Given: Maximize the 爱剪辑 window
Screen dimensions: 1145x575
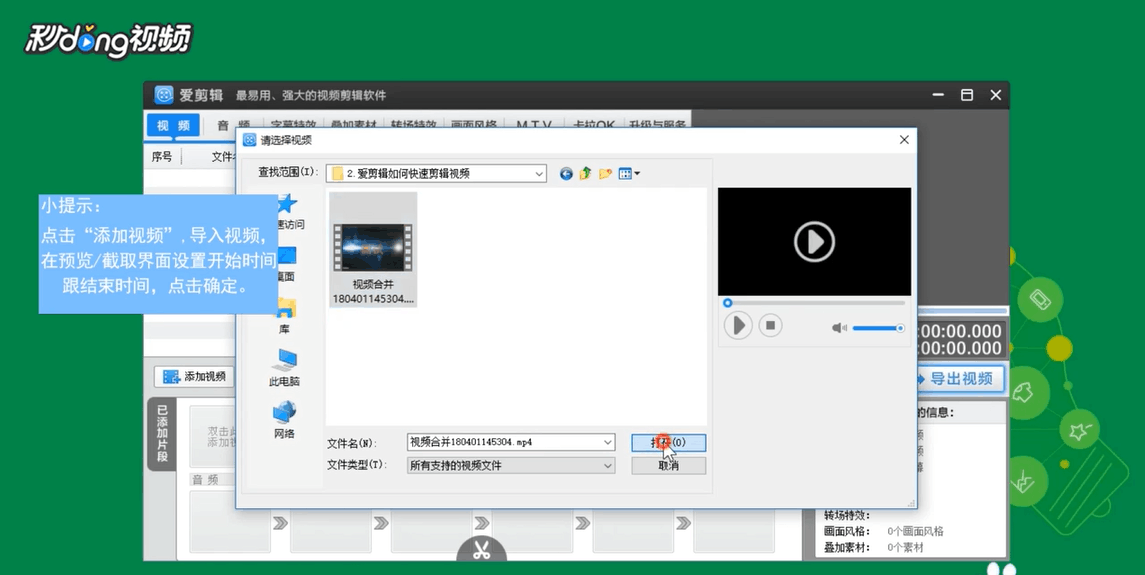Looking at the screenshot, I should click(x=967, y=95).
